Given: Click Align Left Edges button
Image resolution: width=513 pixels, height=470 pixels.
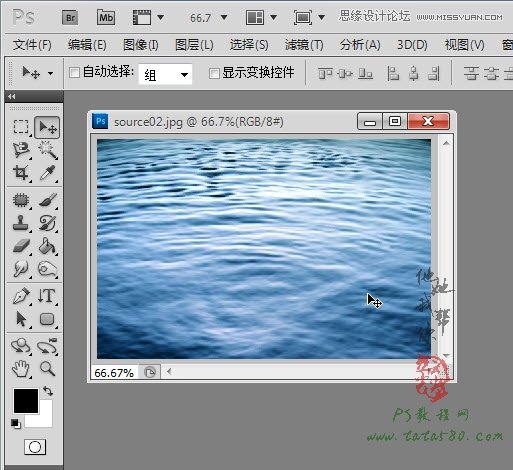Looking at the screenshot, I should [393, 73].
